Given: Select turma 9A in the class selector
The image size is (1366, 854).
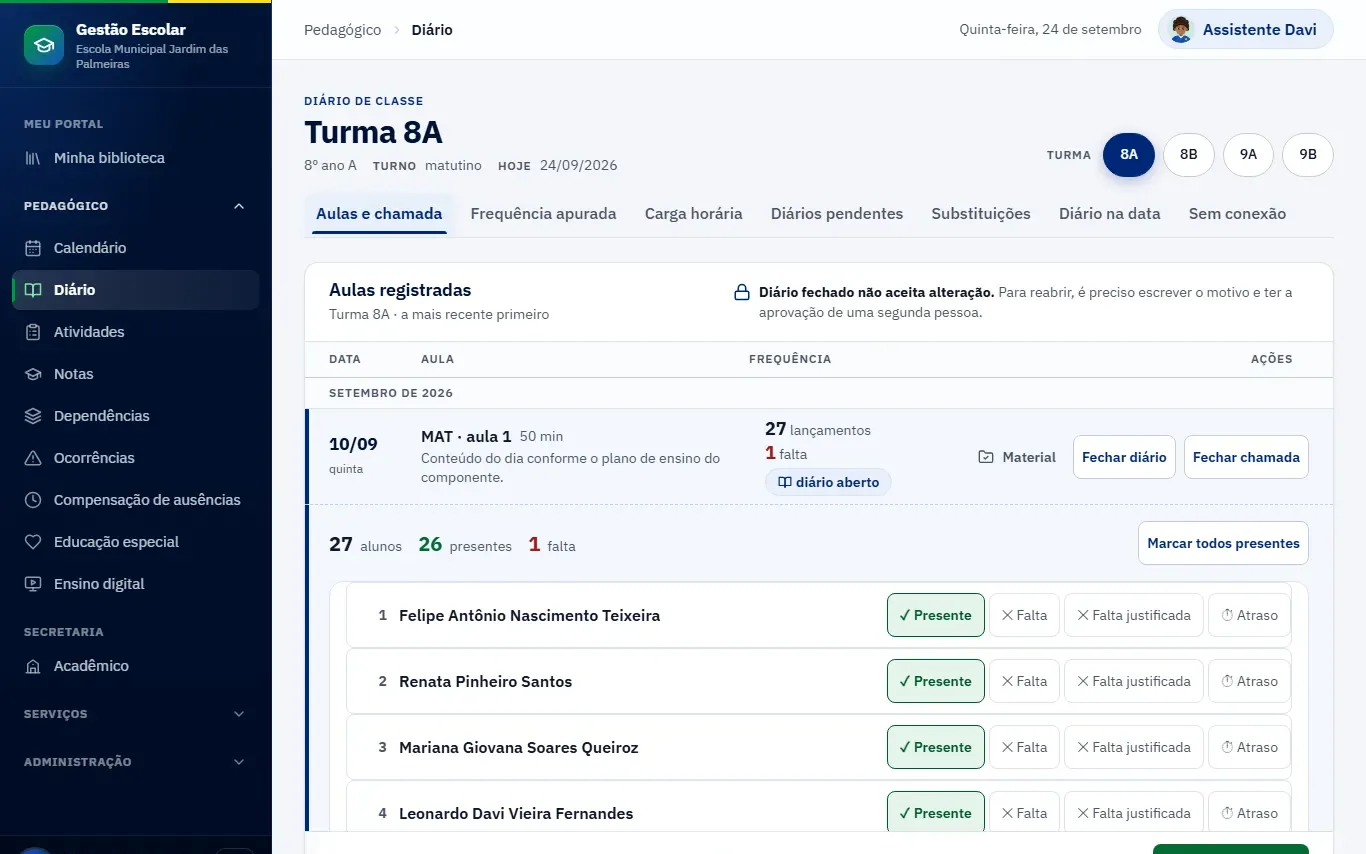Looking at the screenshot, I should pos(1248,155).
